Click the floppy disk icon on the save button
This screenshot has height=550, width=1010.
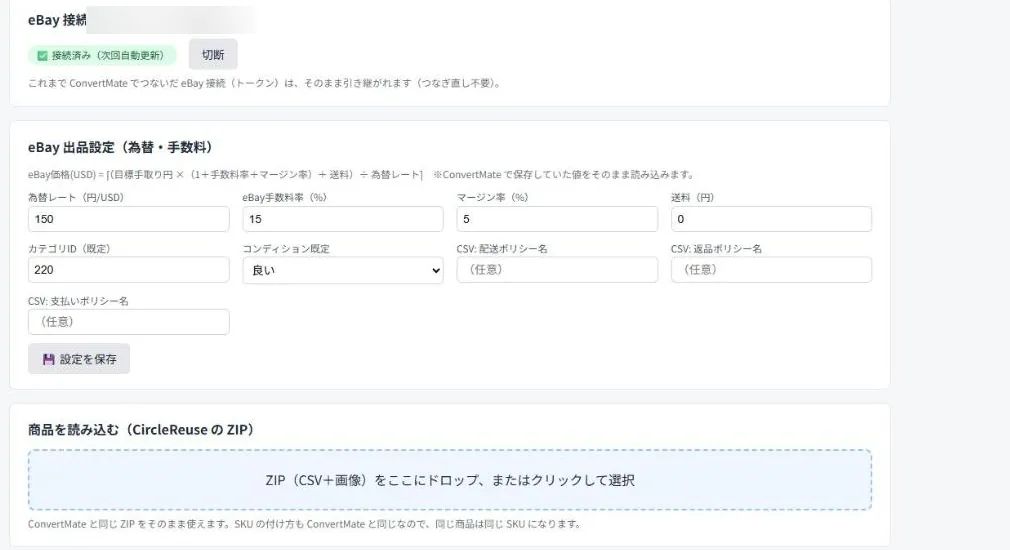48,359
